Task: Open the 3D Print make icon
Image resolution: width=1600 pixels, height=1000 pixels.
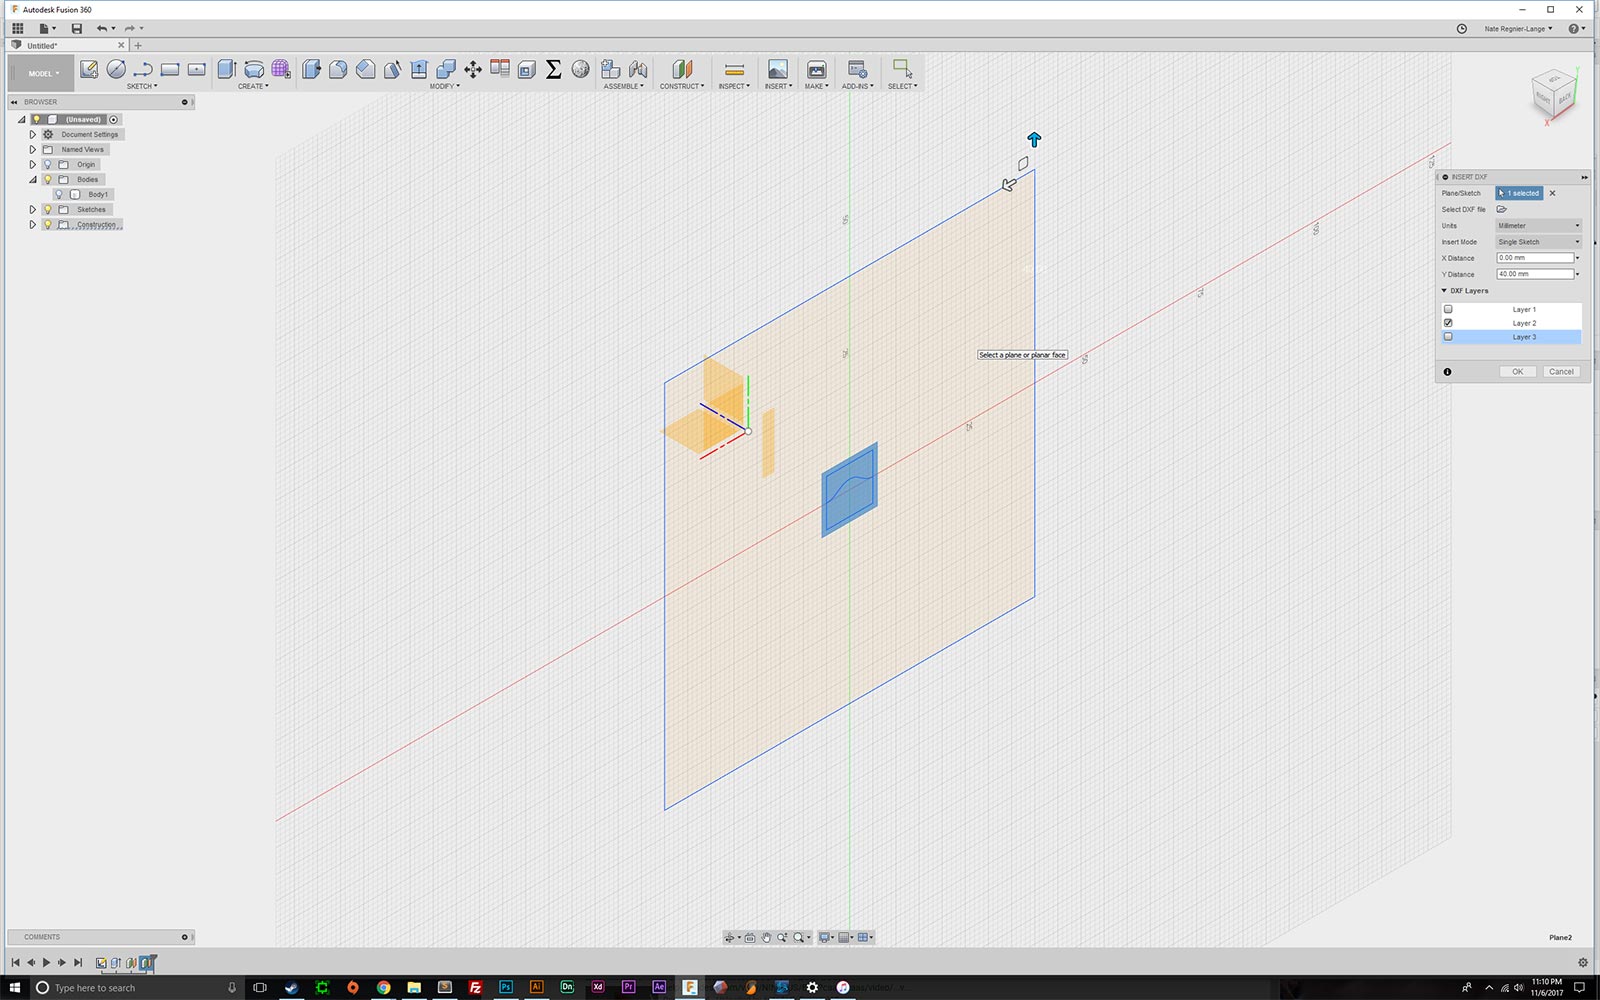Action: tap(816, 69)
